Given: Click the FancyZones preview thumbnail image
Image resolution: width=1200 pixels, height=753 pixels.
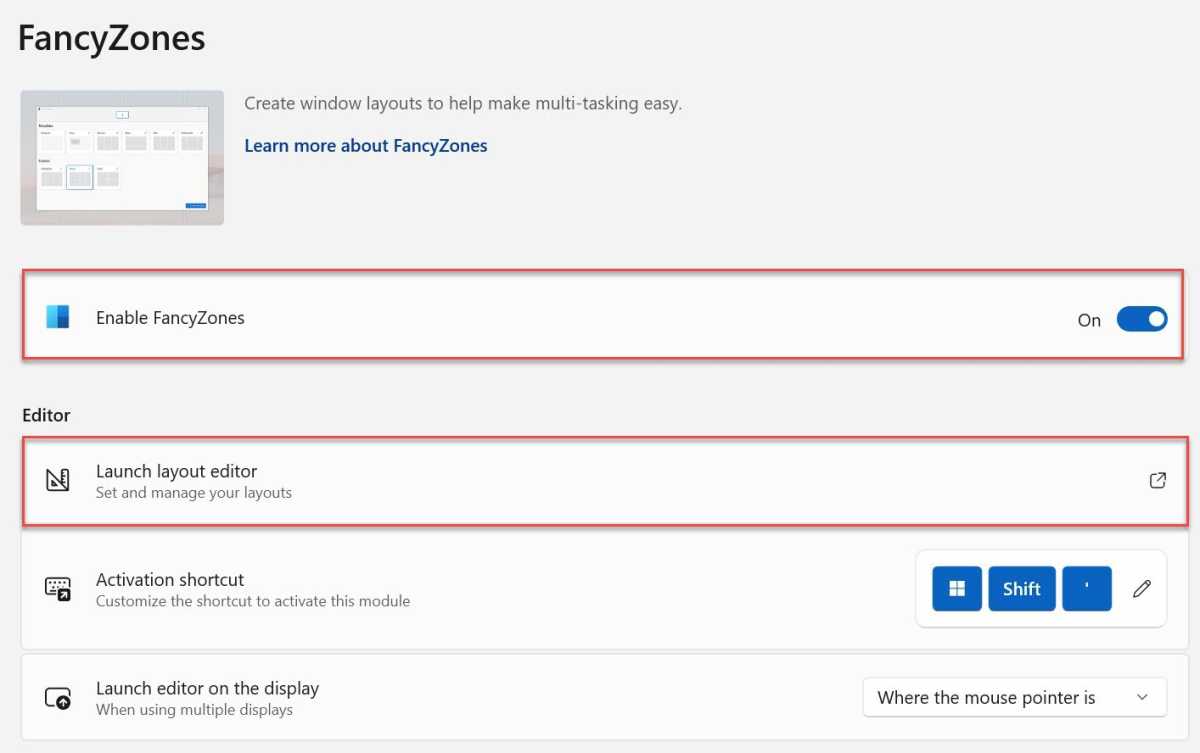Looking at the screenshot, I should 122,158.
